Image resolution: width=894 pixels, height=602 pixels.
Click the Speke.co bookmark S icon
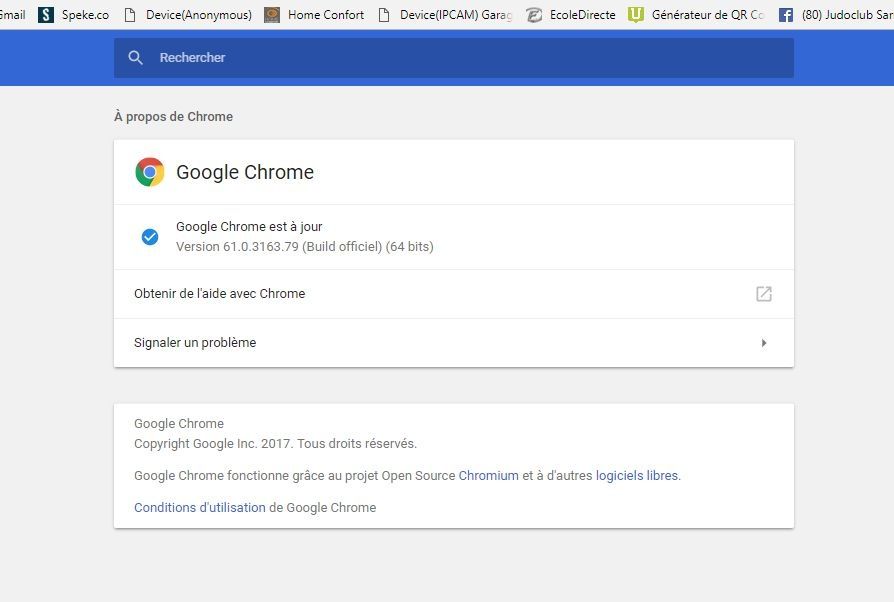click(x=46, y=15)
